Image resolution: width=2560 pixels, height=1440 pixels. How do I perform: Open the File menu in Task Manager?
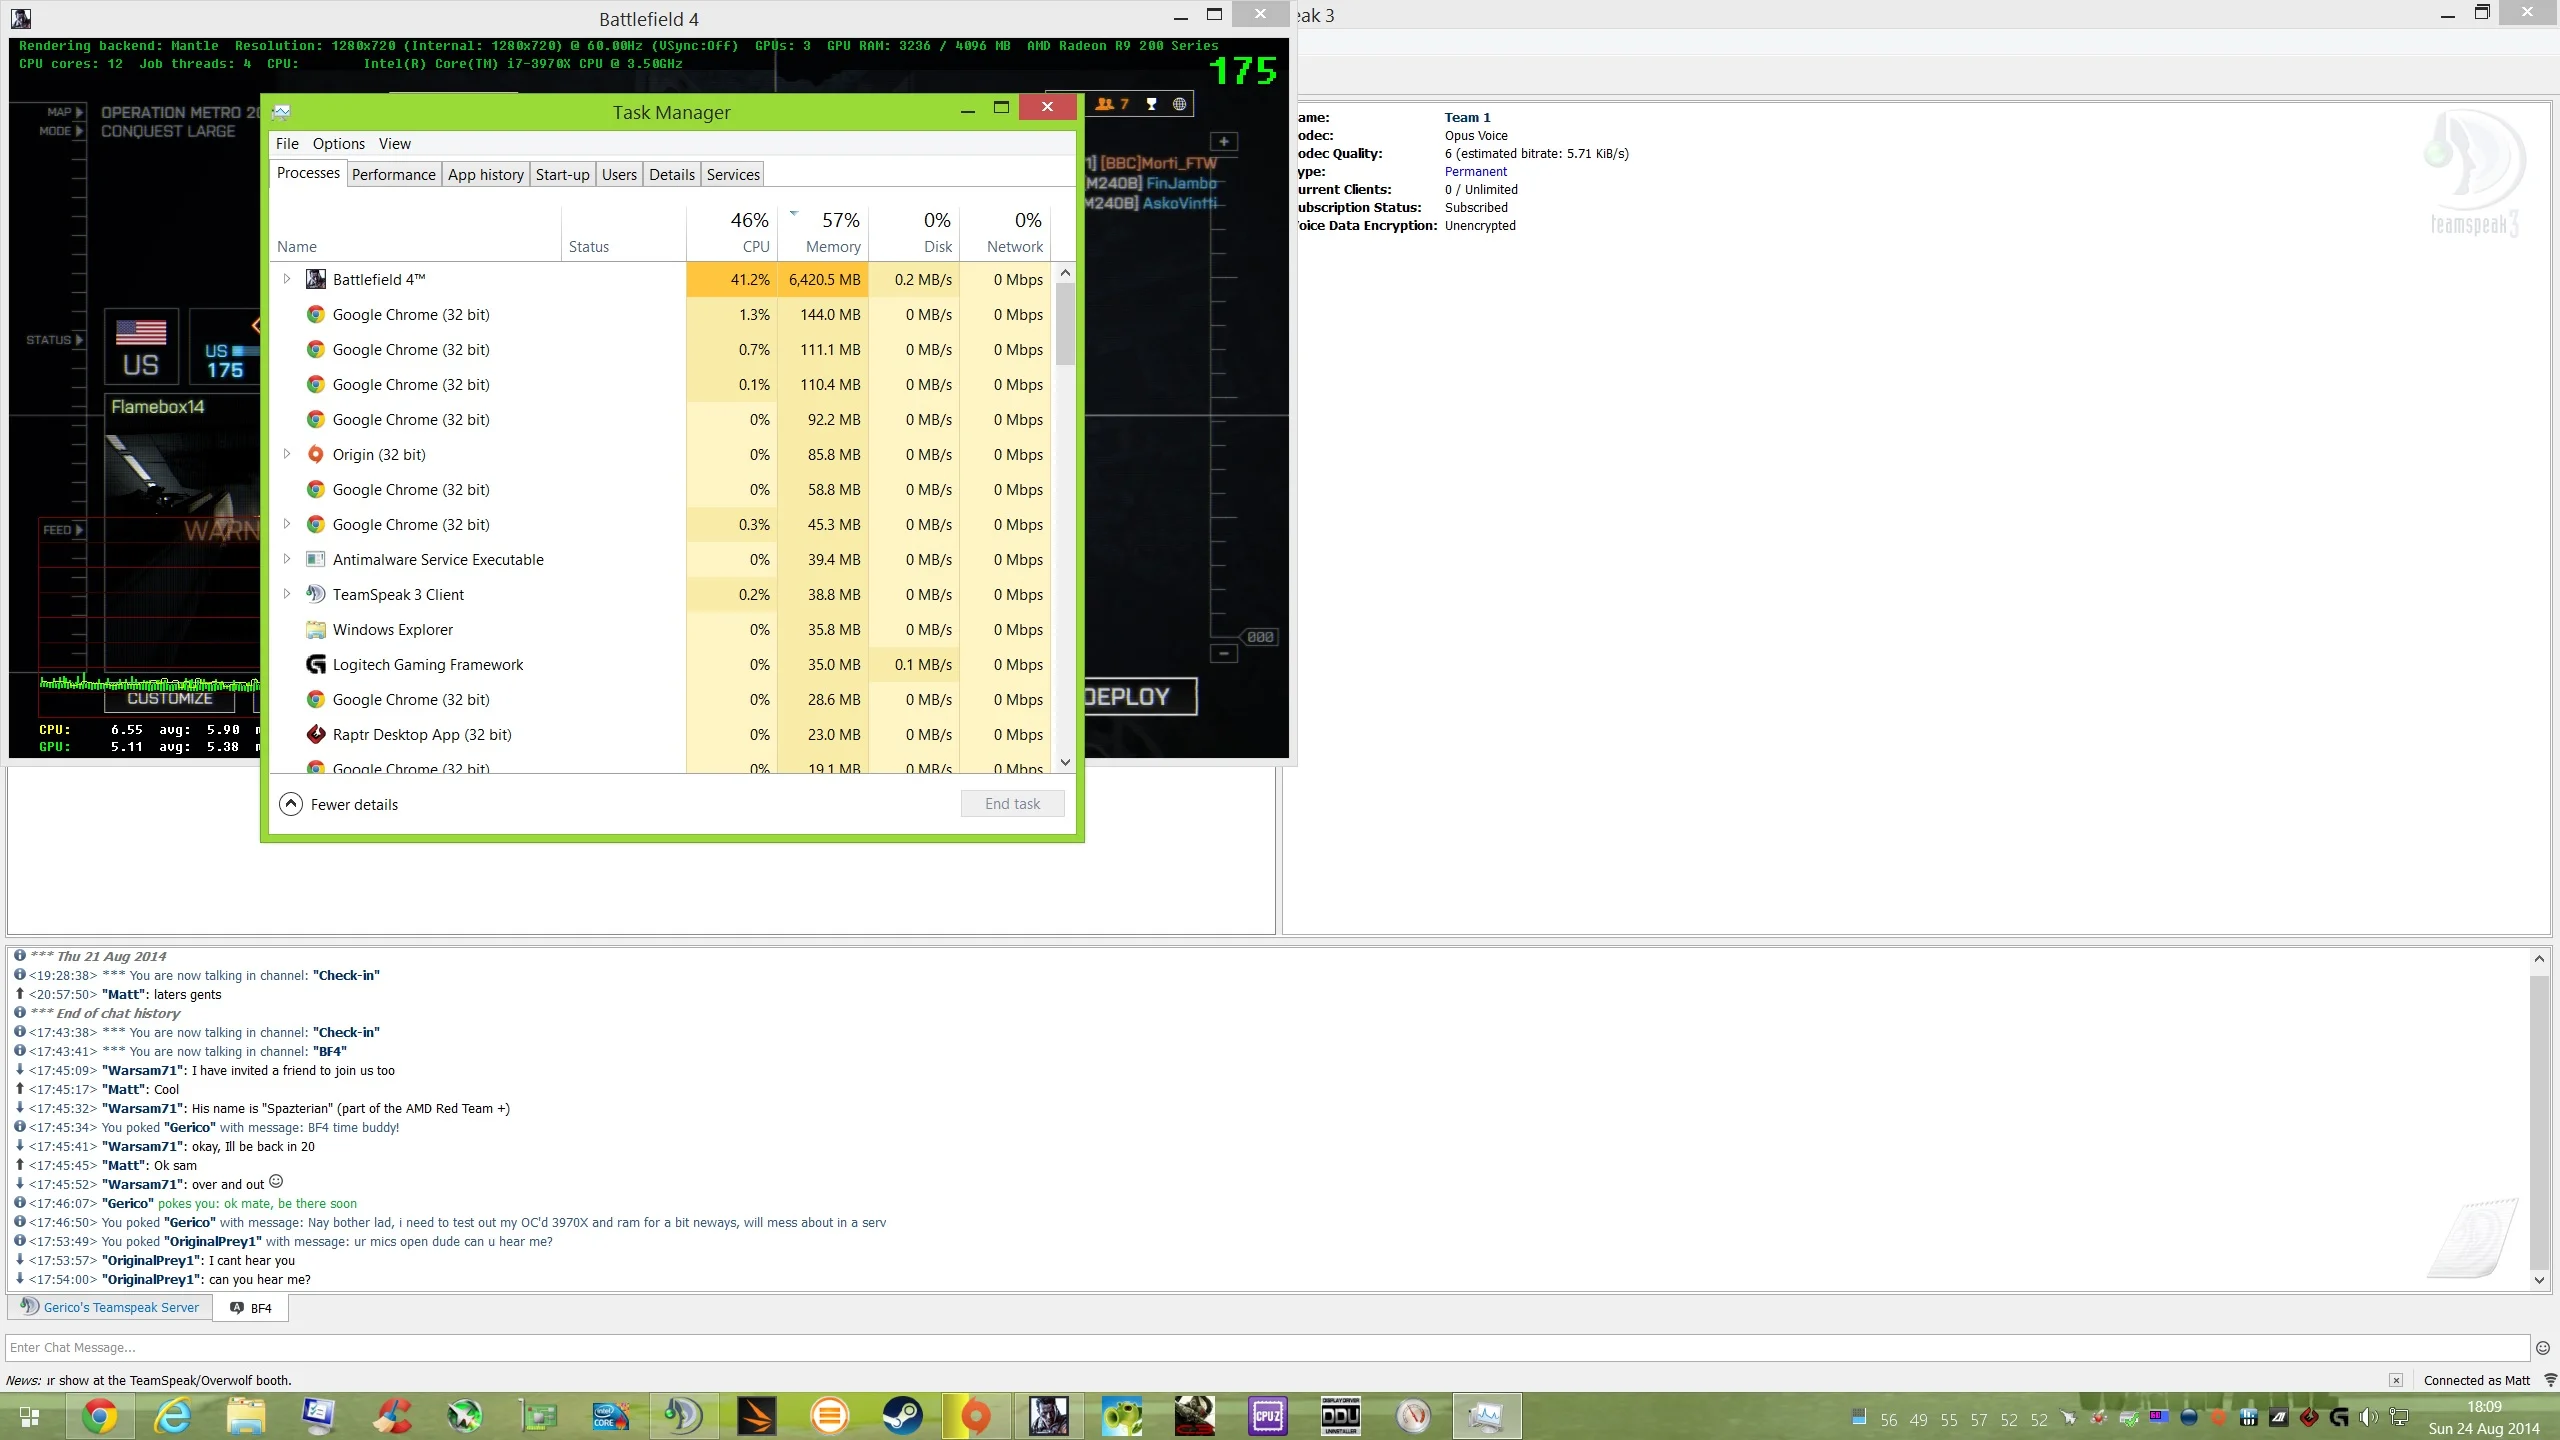[x=287, y=143]
